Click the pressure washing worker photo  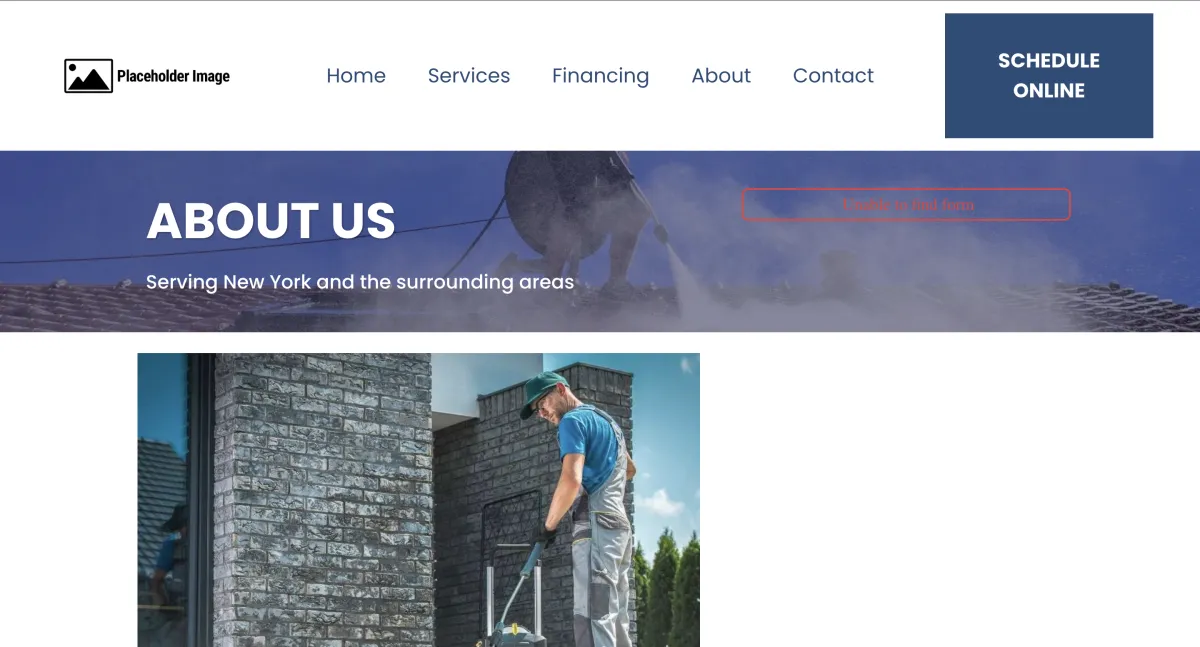point(418,500)
